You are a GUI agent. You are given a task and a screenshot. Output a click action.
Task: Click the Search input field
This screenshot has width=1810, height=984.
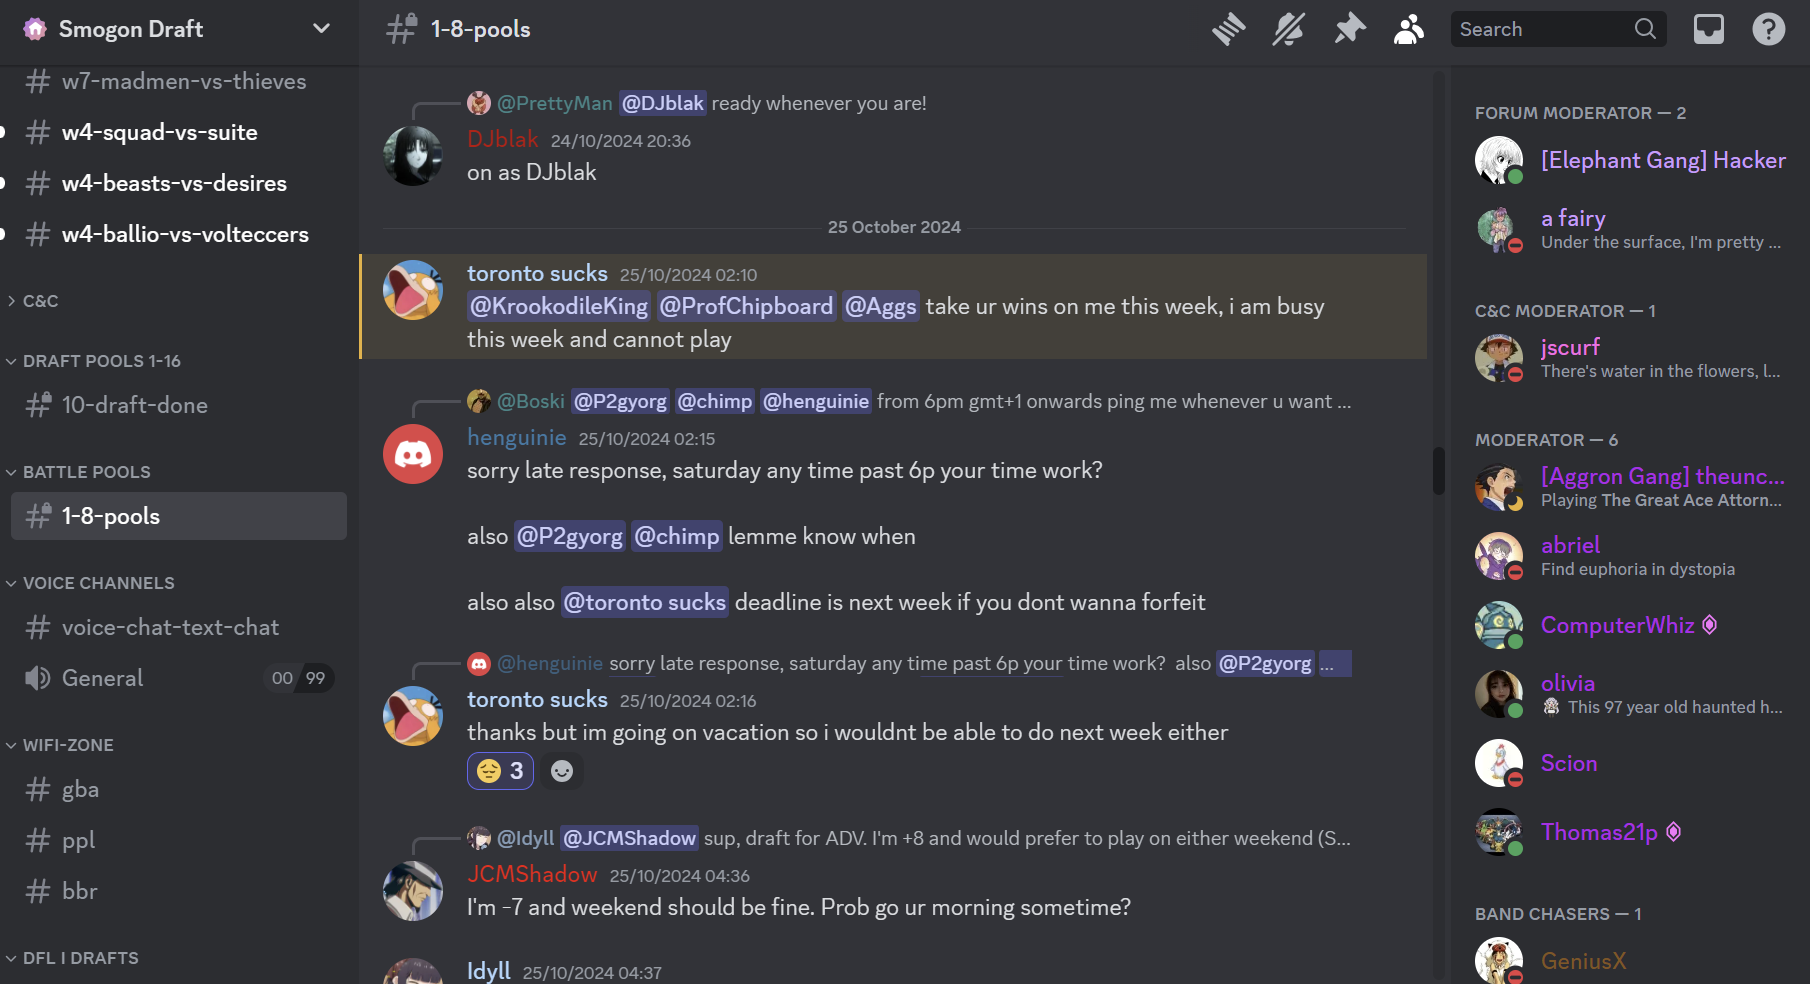pyautogui.click(x=1540, y=30)
